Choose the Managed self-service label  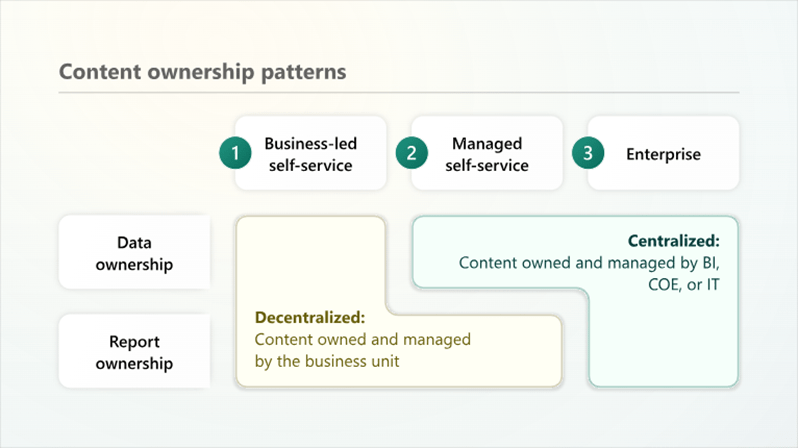[487, 154]
